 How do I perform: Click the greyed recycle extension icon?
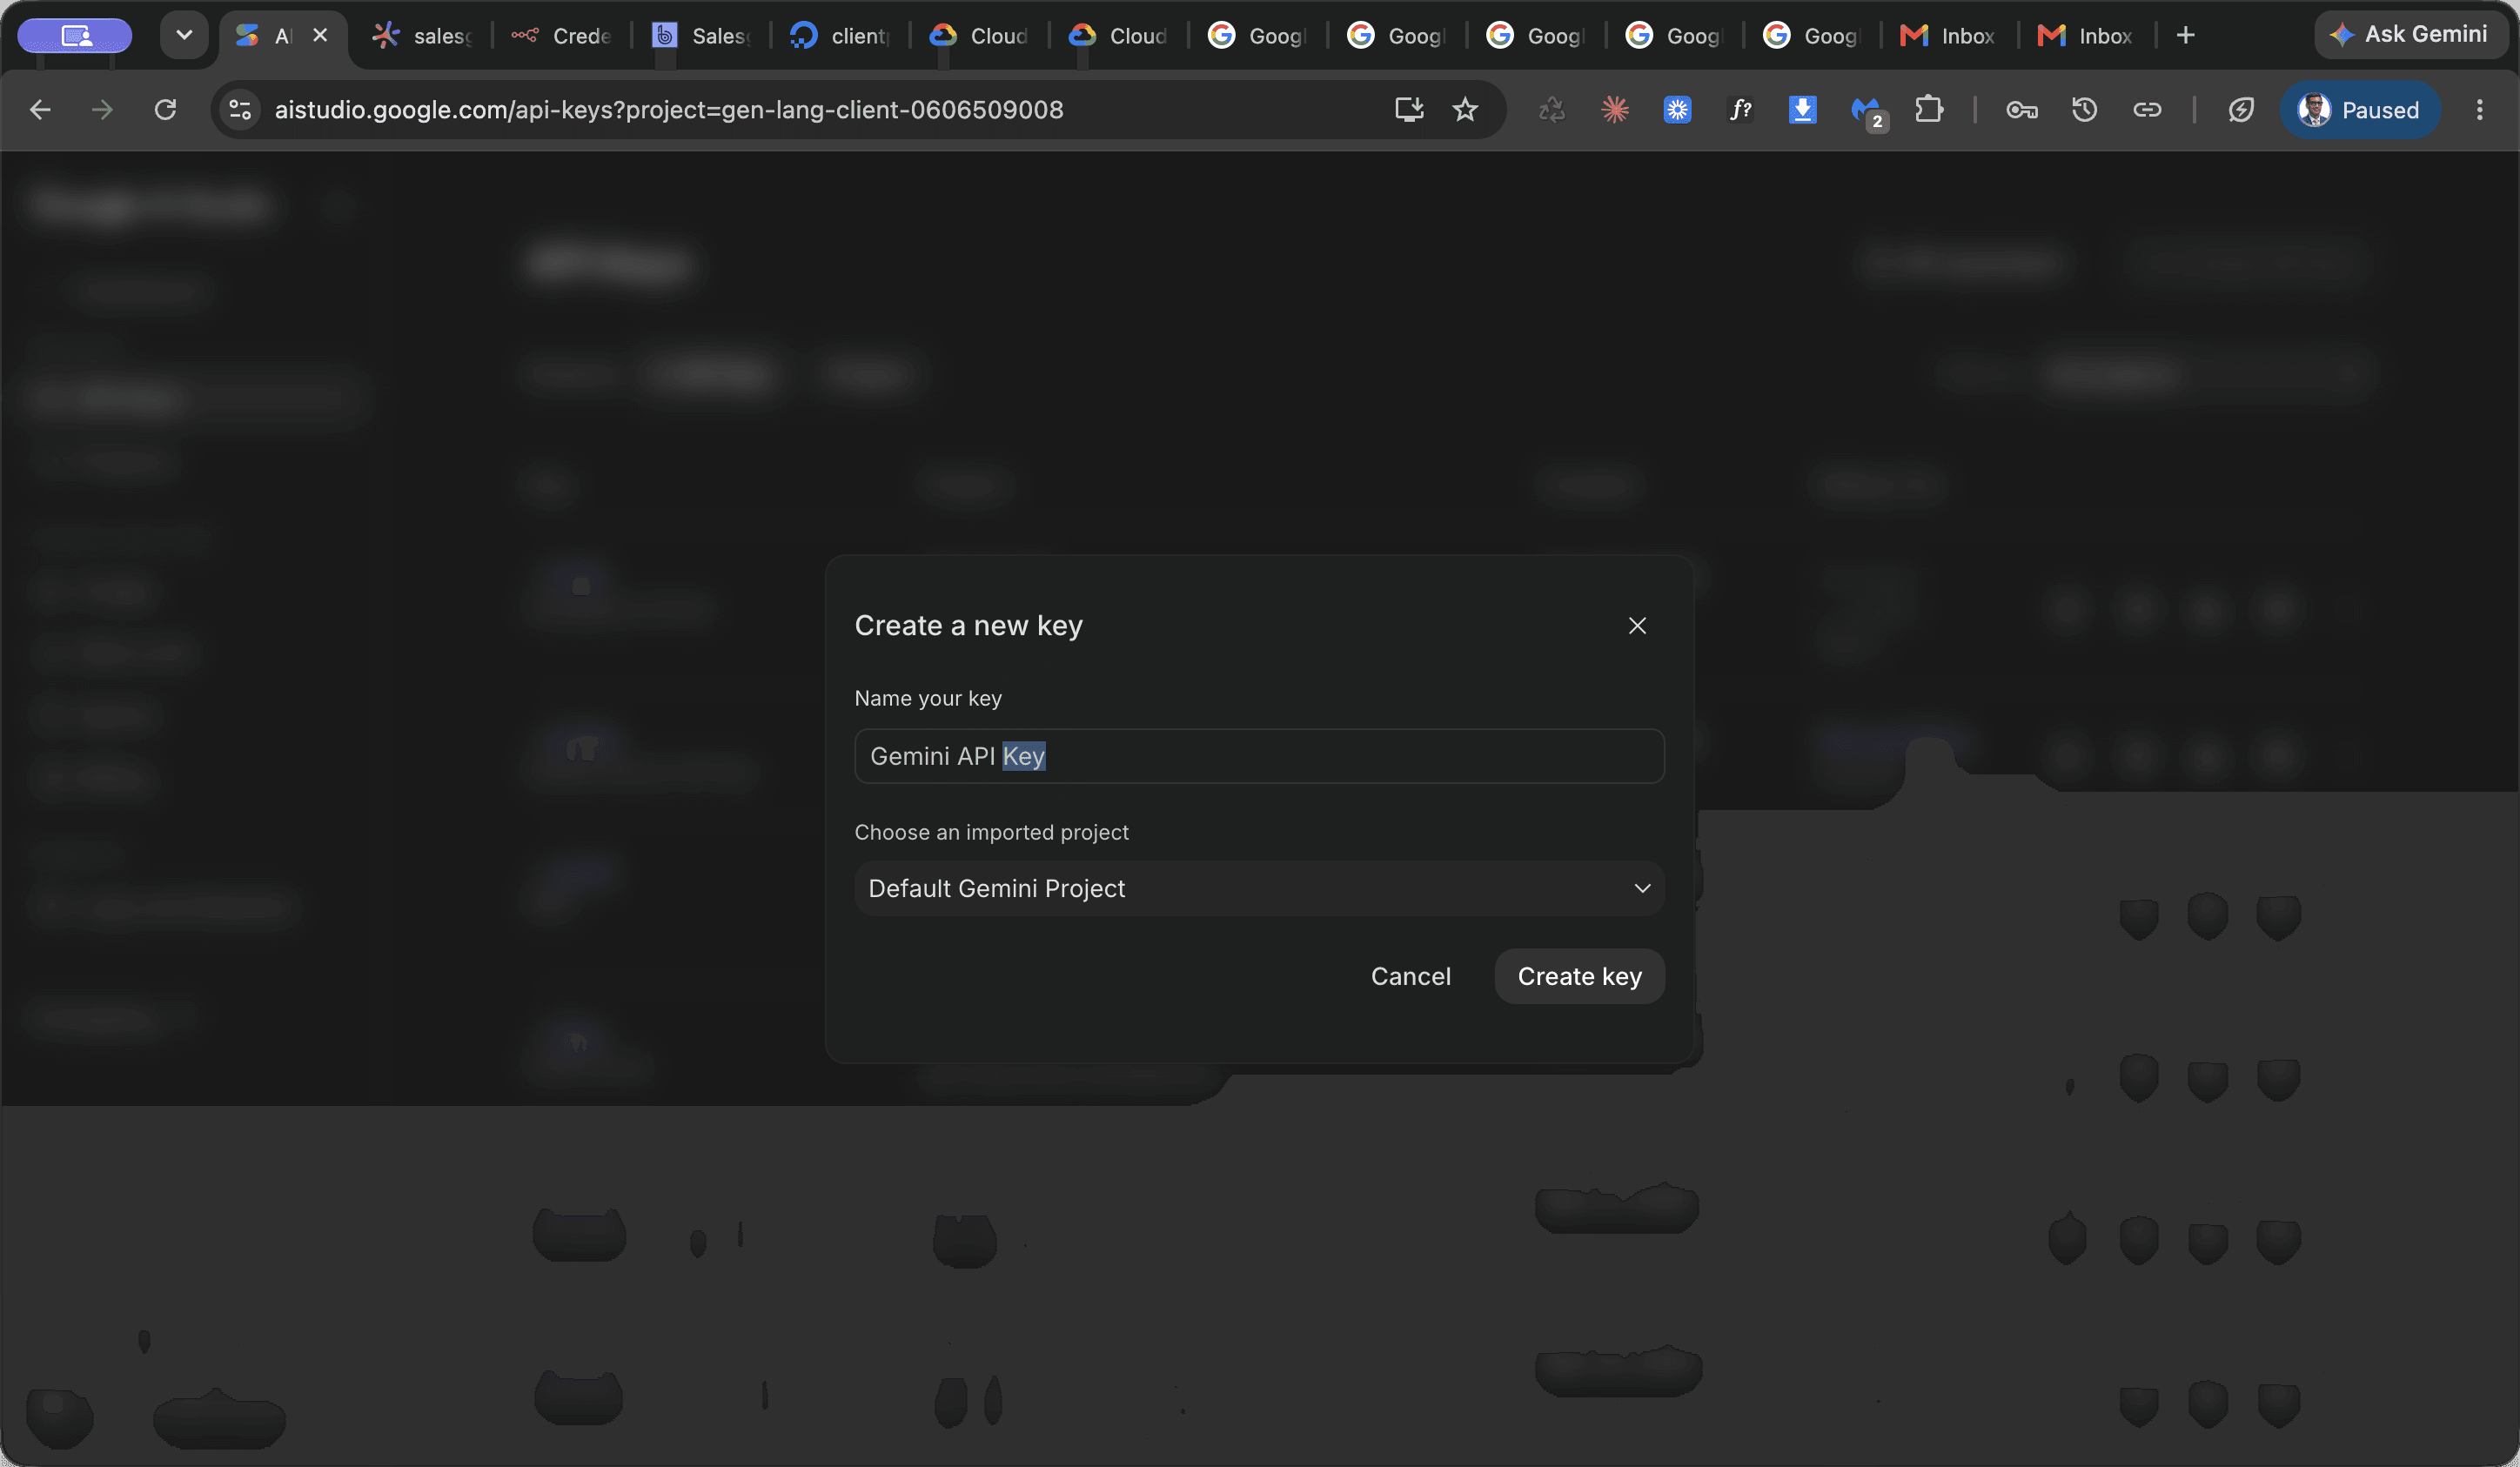pyautogui.click(x=1552, y=110)
